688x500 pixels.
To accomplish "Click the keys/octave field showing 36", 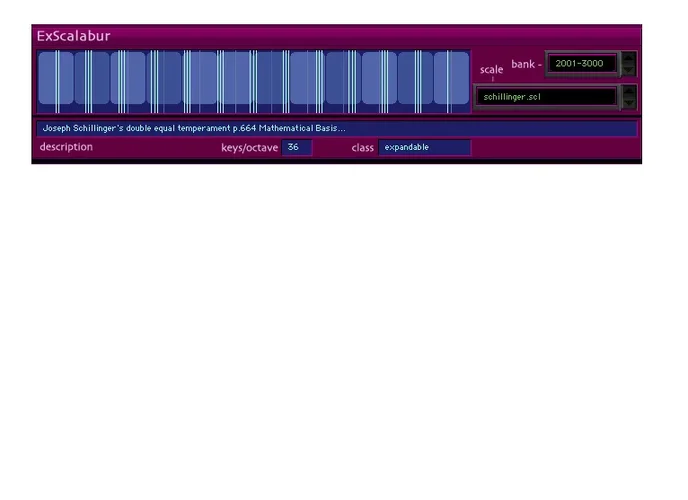I will point(297,147).
